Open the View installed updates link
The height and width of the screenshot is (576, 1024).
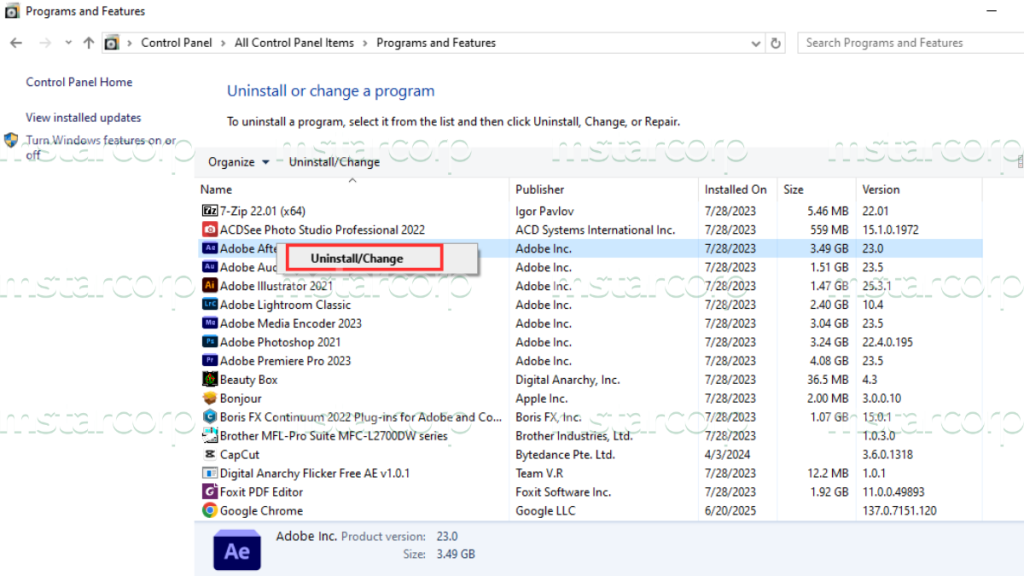click(x=83, y=117)
